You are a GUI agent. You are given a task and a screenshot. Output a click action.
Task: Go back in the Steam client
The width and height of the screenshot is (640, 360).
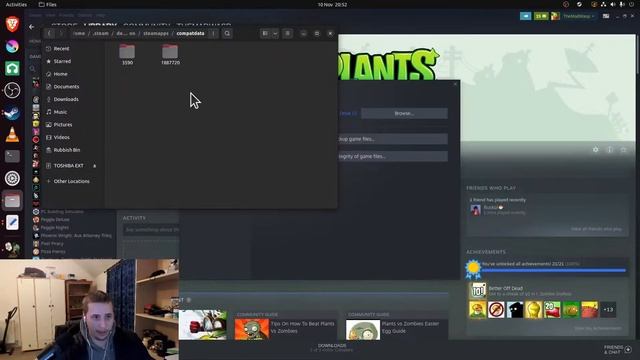pyautogui.click(x=32, y=27)
